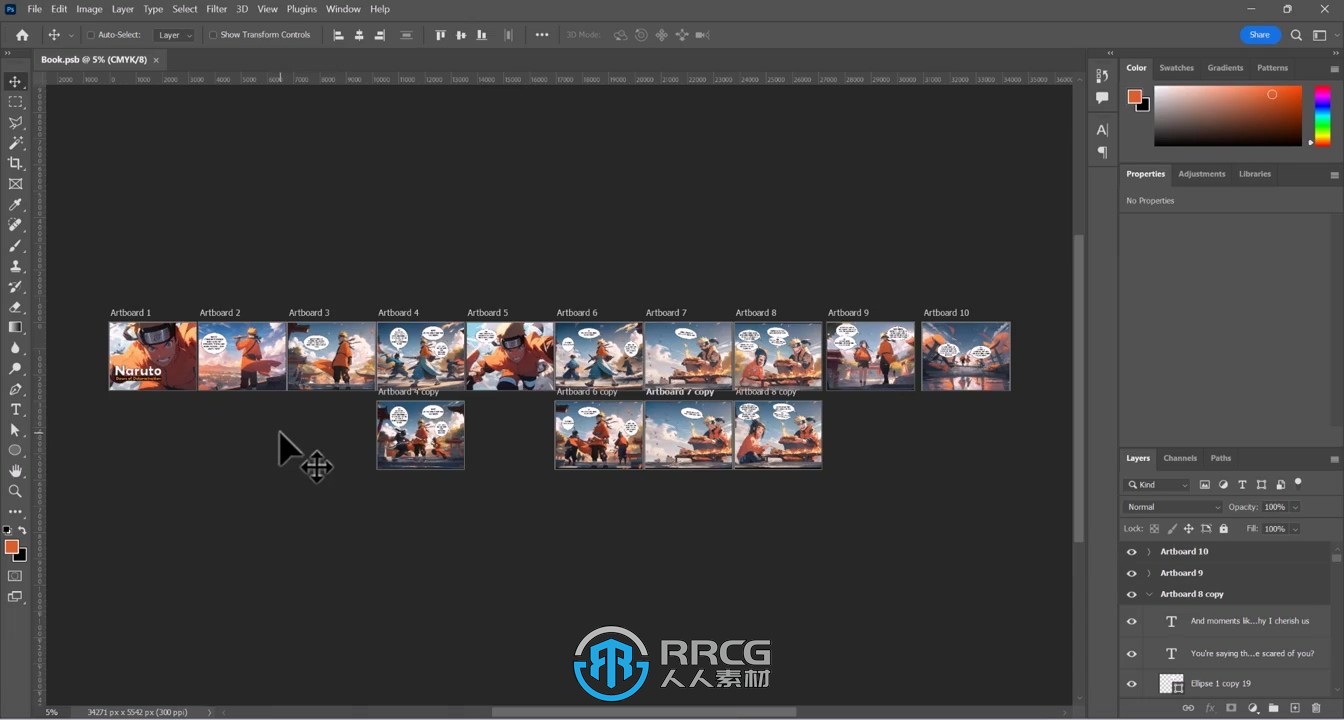This screenshot has width=1344, height=720.
Task: Select the Gradient tool
Action: tap(15, 327)
